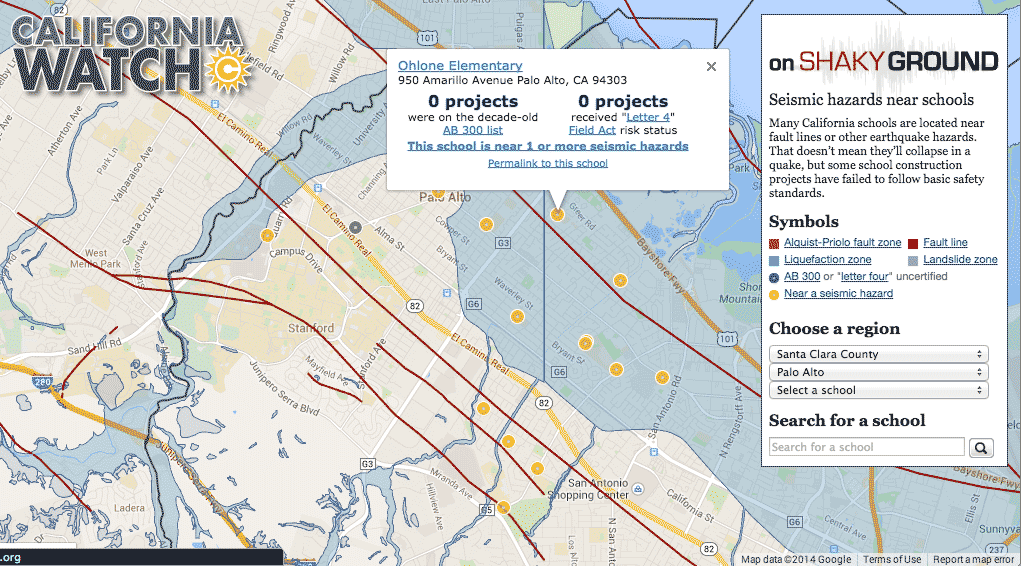Open the Ohlone Elementary school link
This screenshot has height=566, width=1021.
point(460,65)
